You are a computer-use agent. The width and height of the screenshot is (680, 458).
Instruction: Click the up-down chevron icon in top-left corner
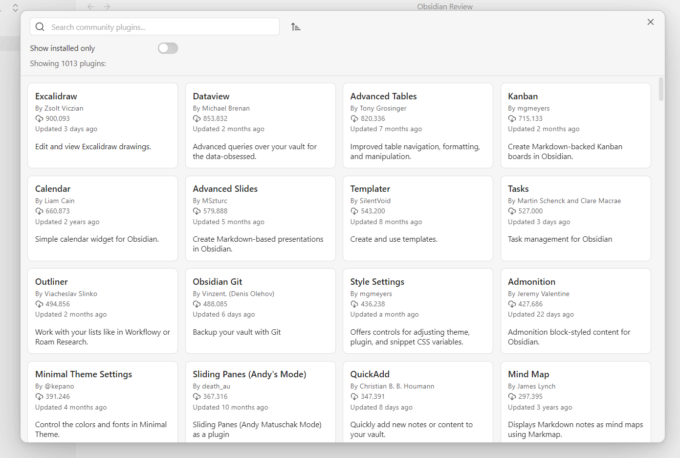14,7
